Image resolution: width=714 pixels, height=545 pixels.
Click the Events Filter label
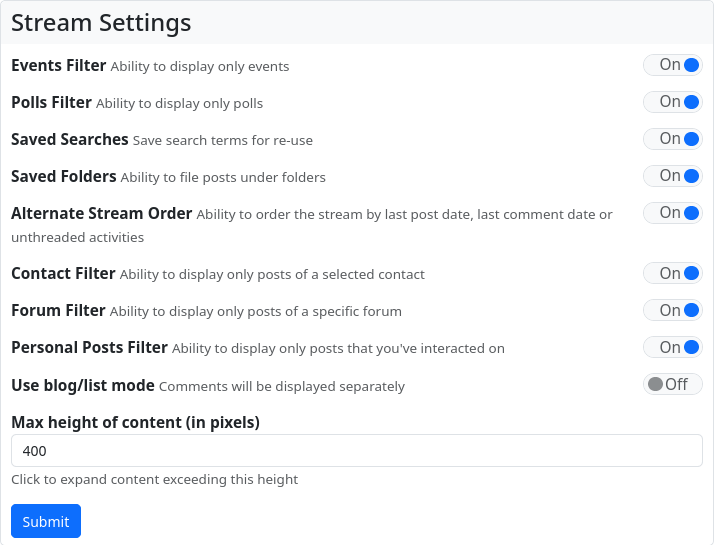point(58,66)
